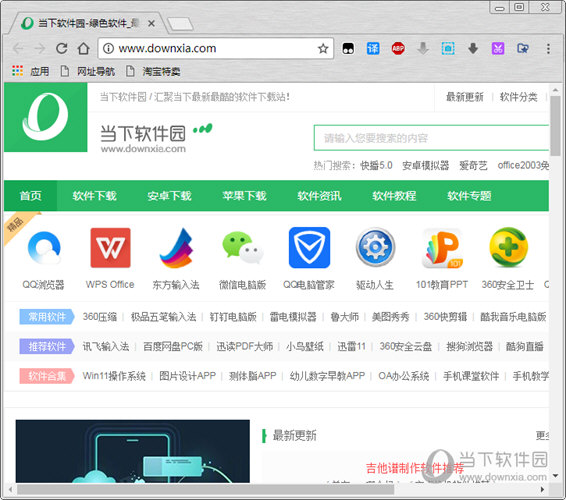This screenshot has width=566, height=500.
Task: Open WPS Office app icon
Action: pos(110,248)
